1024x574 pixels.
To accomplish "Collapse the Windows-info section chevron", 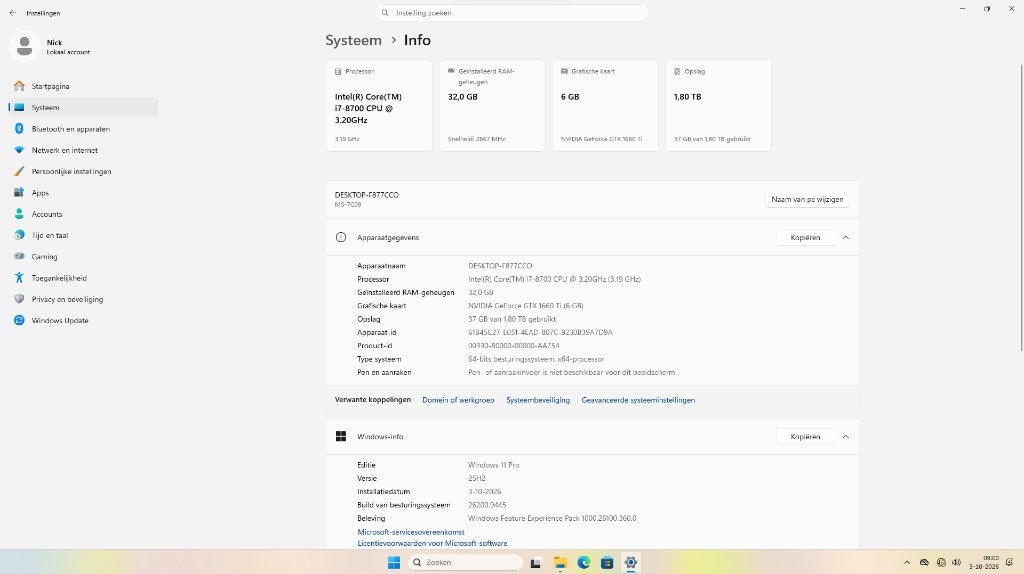I will click(846, 437).
